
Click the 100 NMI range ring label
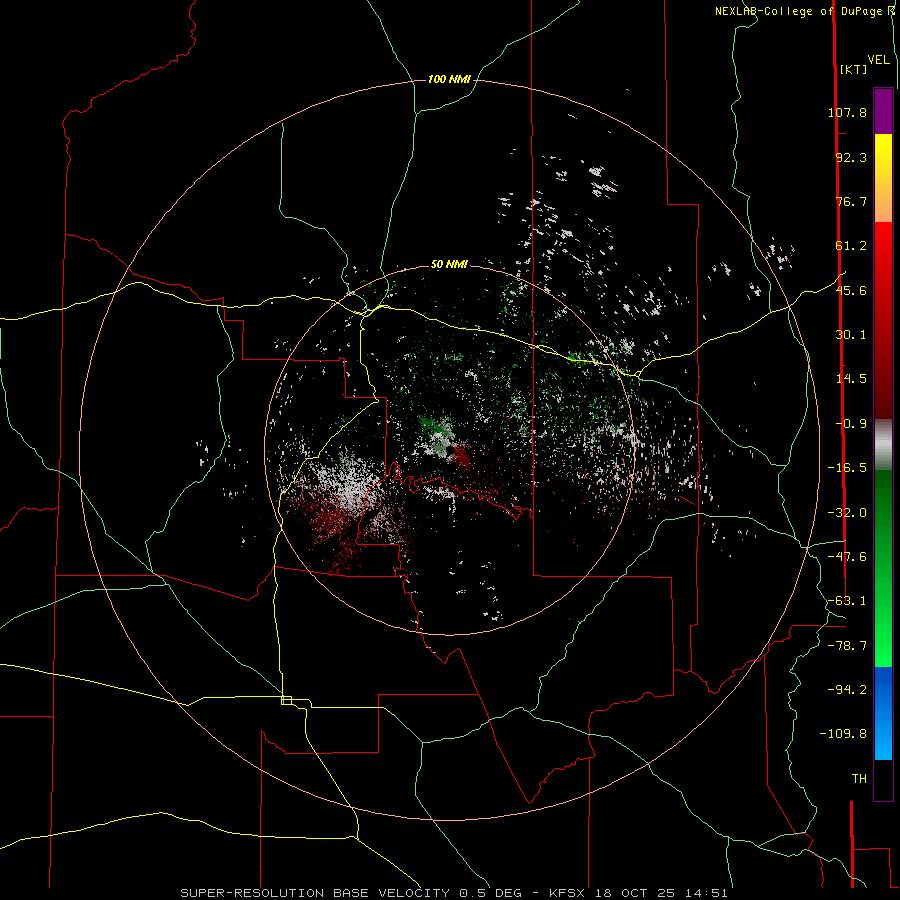(x=449, y=79)
